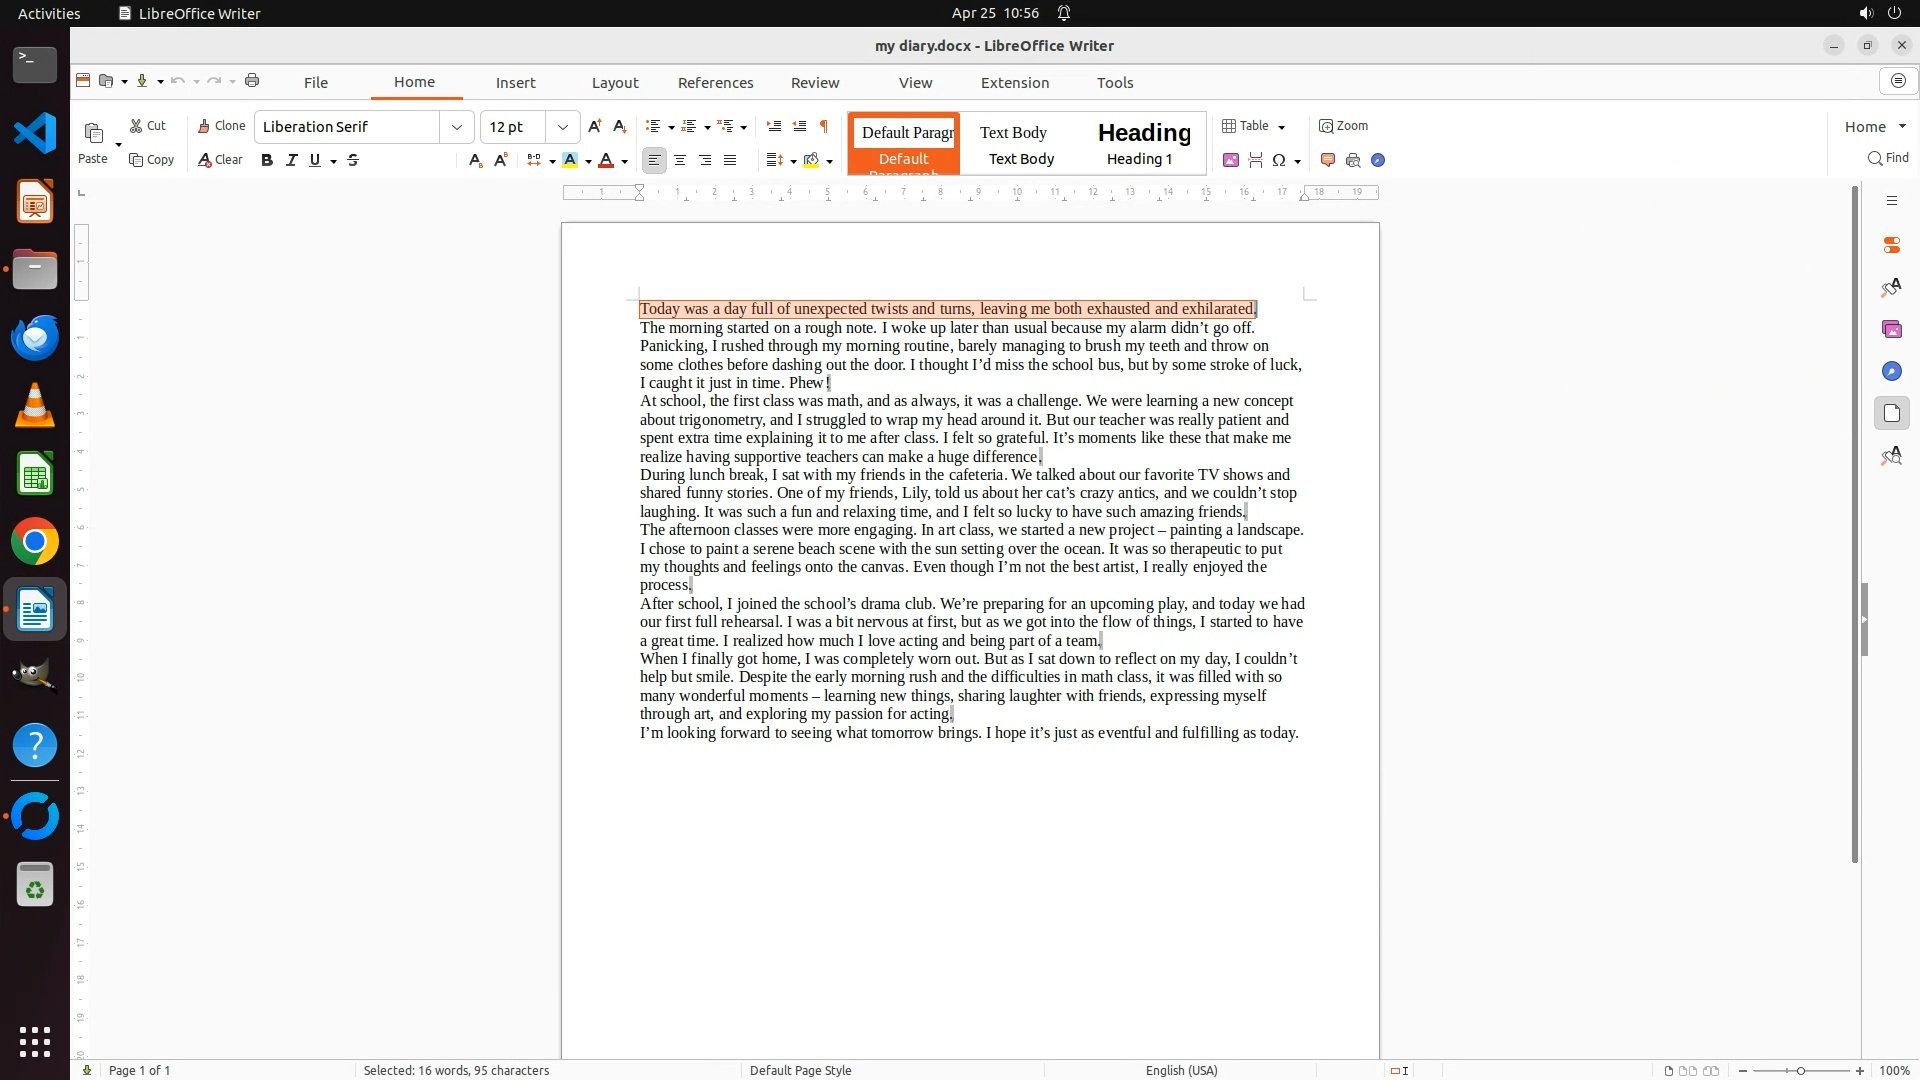Insert a page break icon
Viewport: 1920px width, 1080px height.
pos(1256,160)
